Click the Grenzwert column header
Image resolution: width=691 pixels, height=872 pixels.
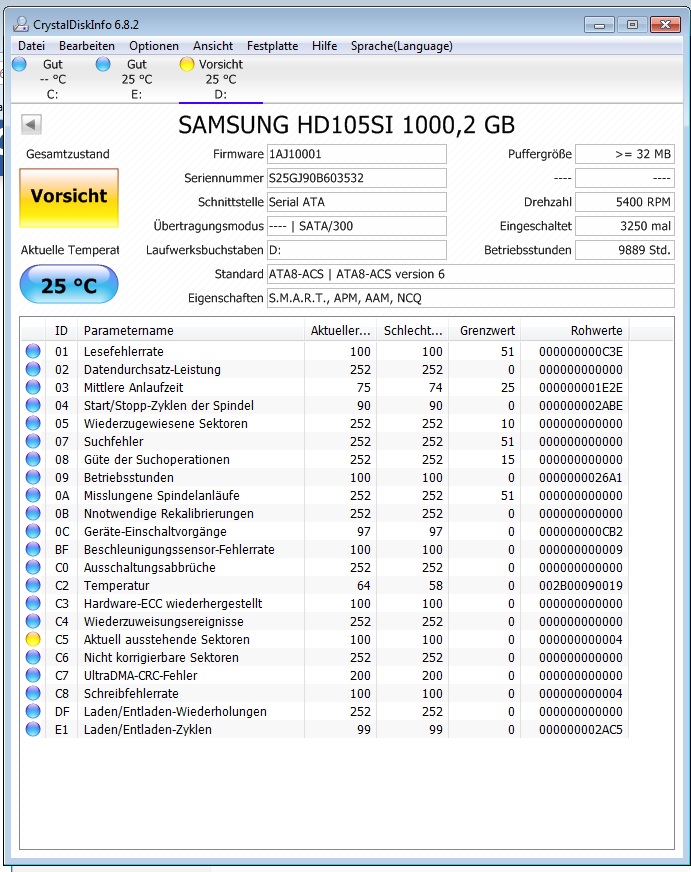point(485,330)
